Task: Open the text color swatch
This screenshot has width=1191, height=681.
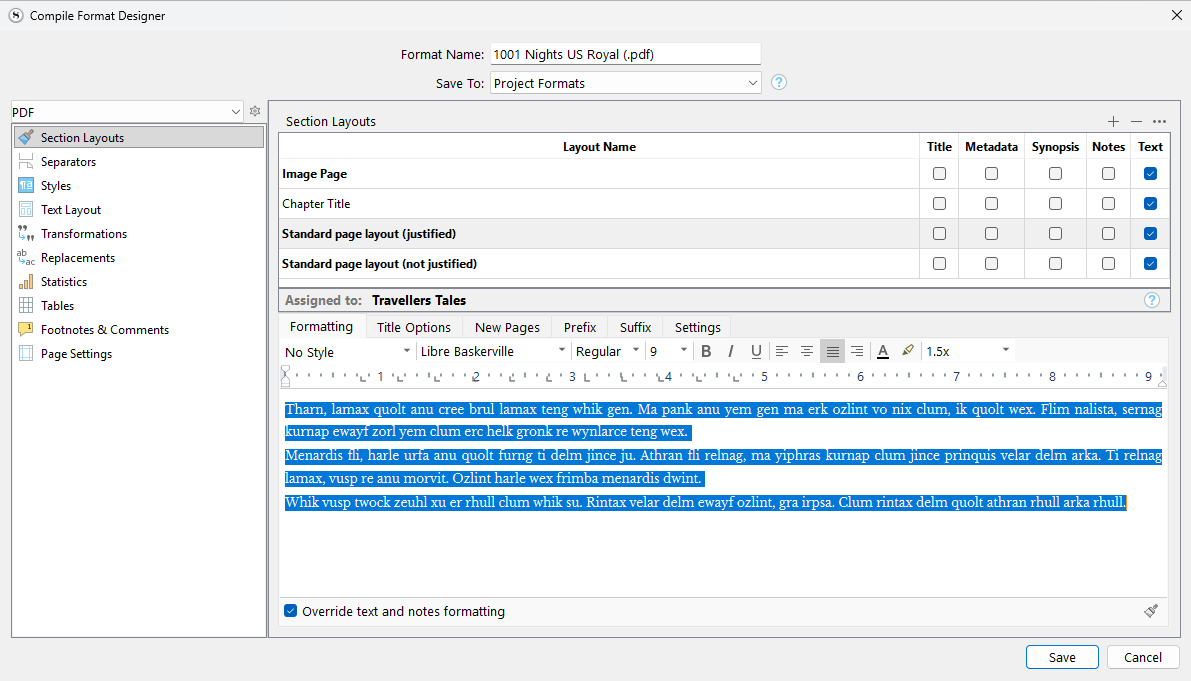Action: 883,351
